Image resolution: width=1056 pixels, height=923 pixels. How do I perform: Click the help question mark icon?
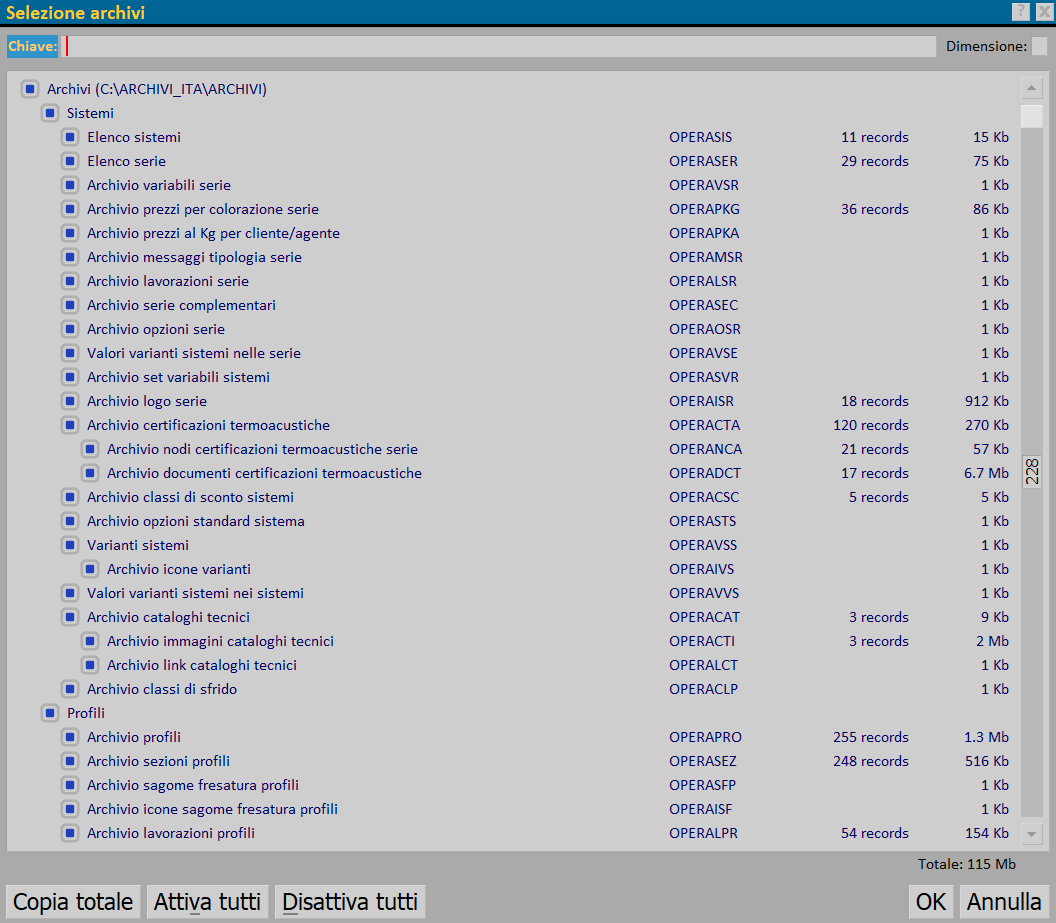tap(1020, 12)
